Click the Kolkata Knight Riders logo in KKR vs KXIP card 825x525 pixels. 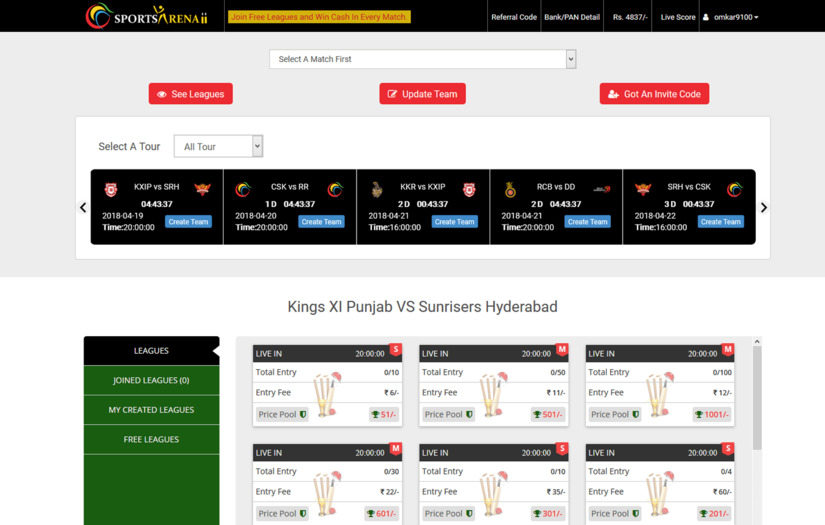377,189
